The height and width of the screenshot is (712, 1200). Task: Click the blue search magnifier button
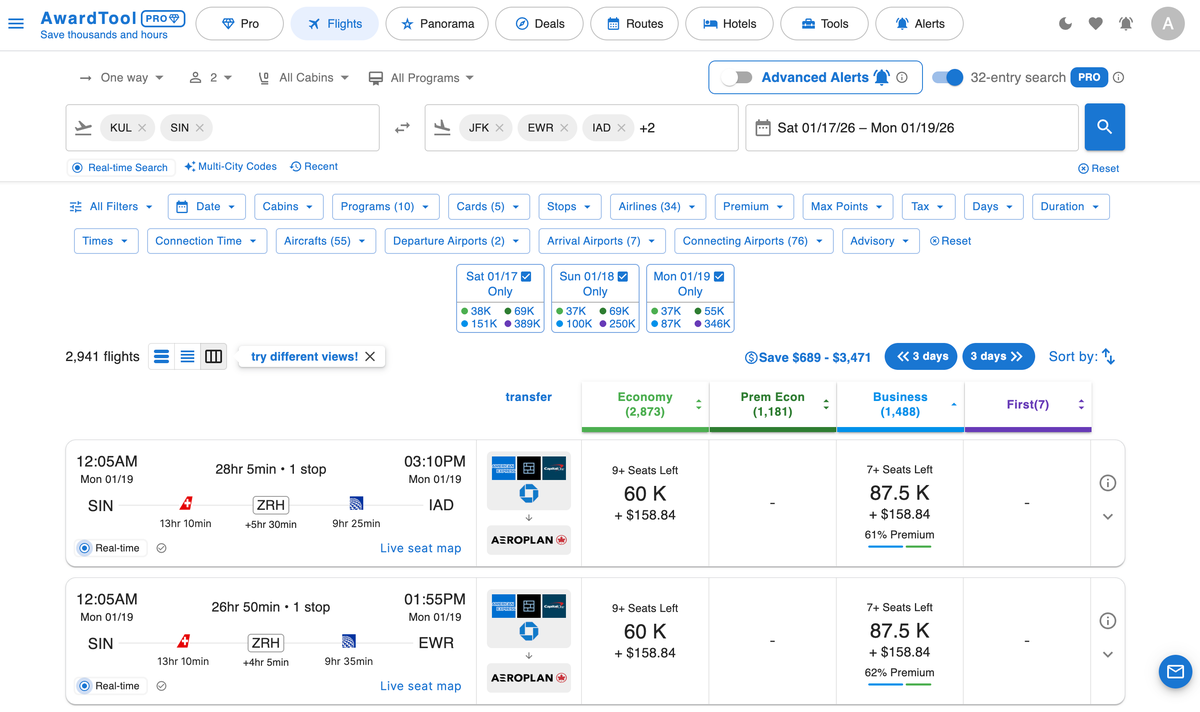[1104, 127]
